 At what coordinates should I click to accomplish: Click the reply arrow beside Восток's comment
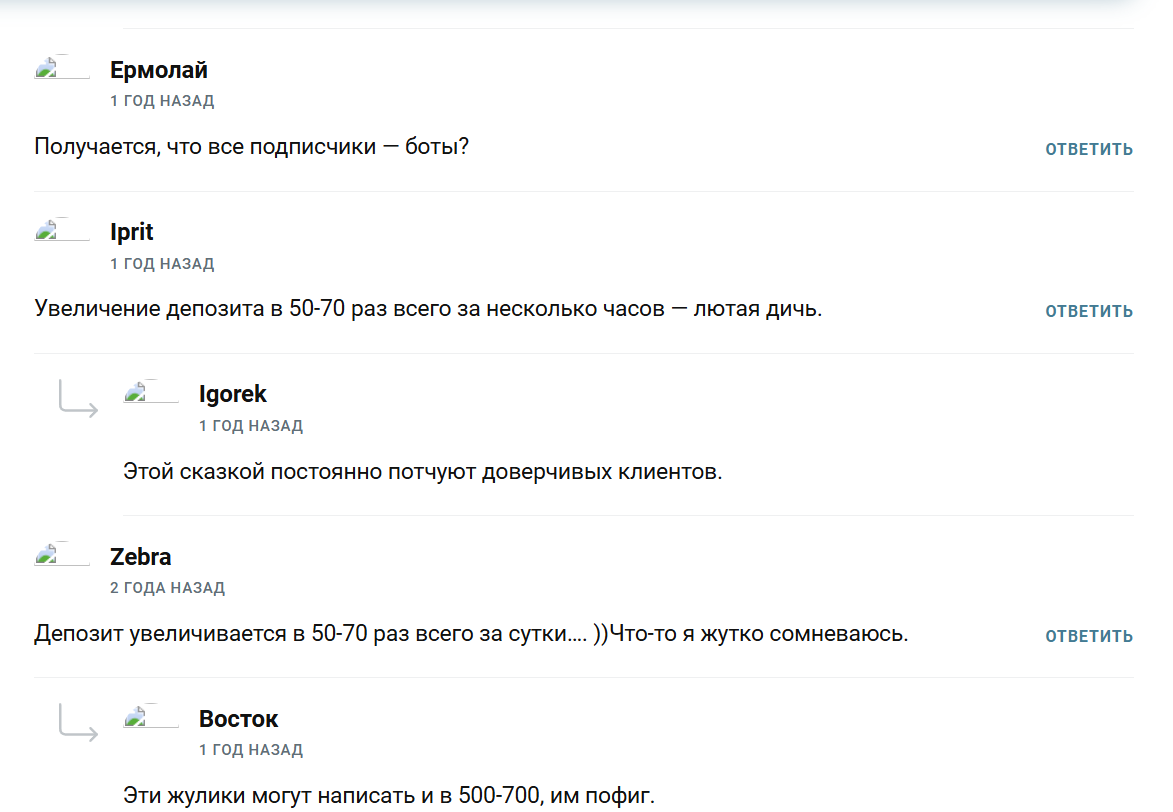78,722
